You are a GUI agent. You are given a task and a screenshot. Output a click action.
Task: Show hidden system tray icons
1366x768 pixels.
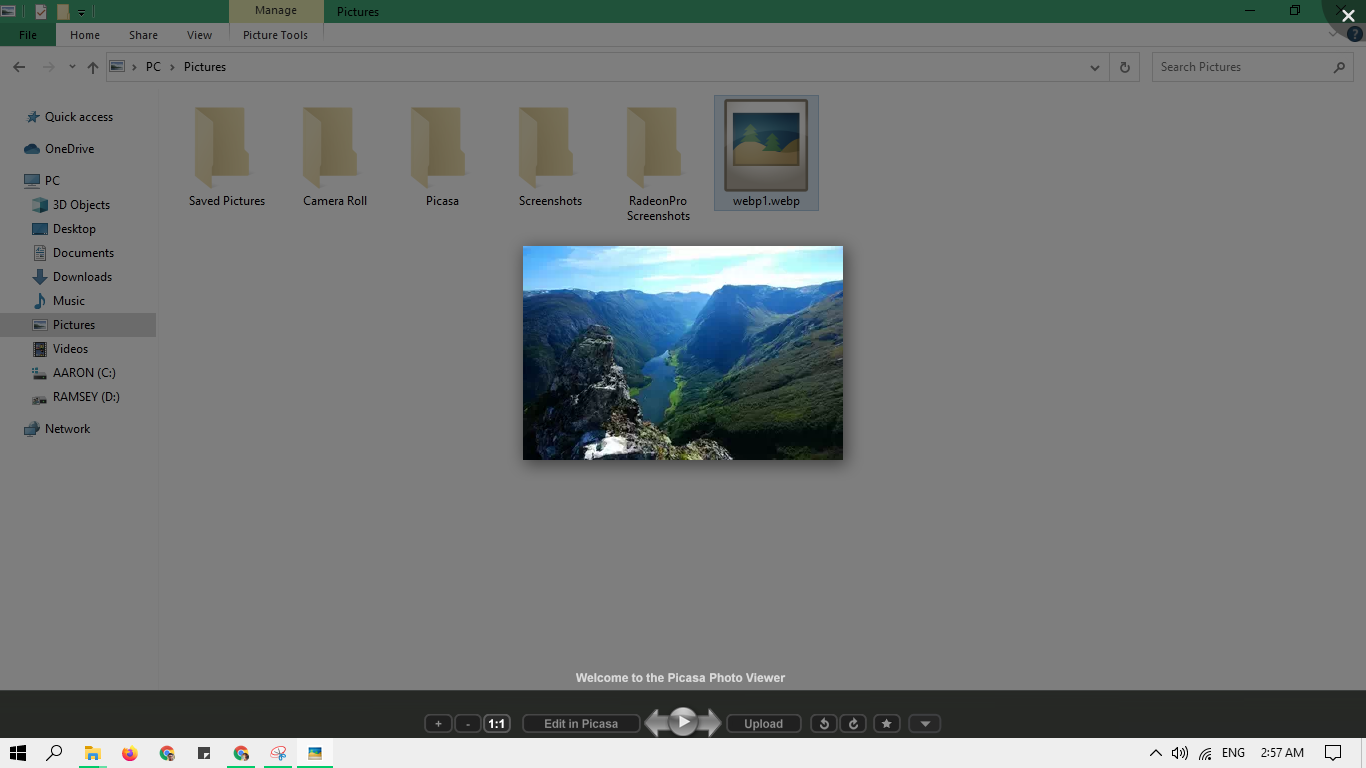pyautogui.click(x=1155, y=753)
